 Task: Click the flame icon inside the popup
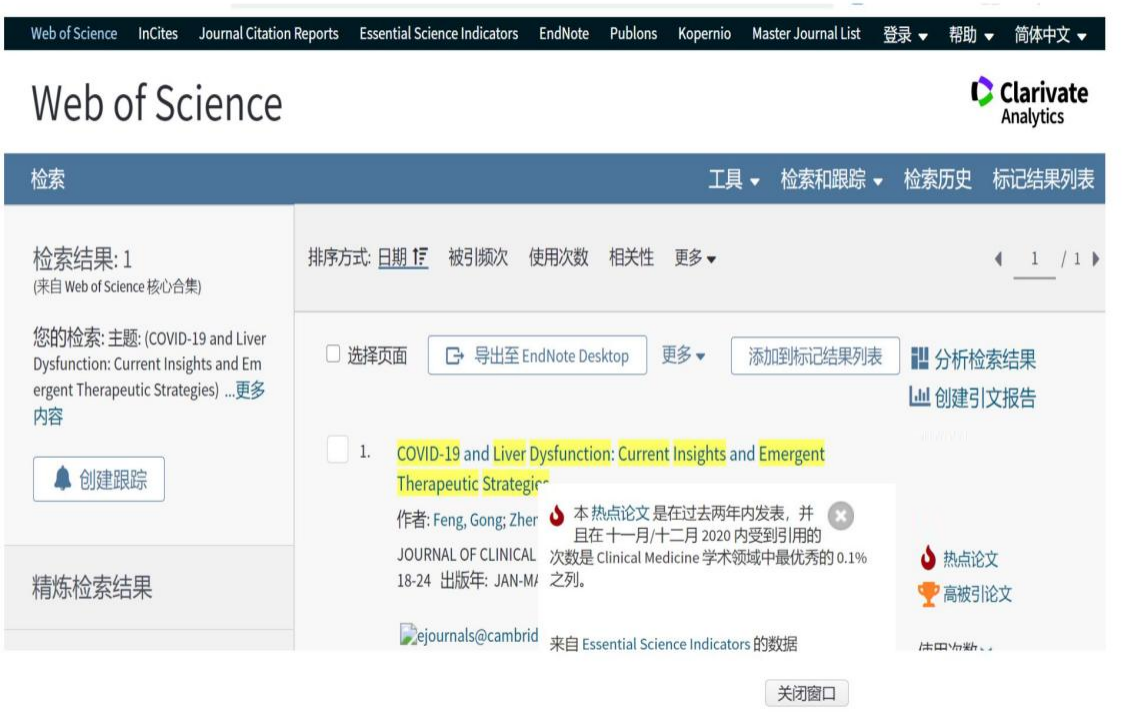[556, 515]
